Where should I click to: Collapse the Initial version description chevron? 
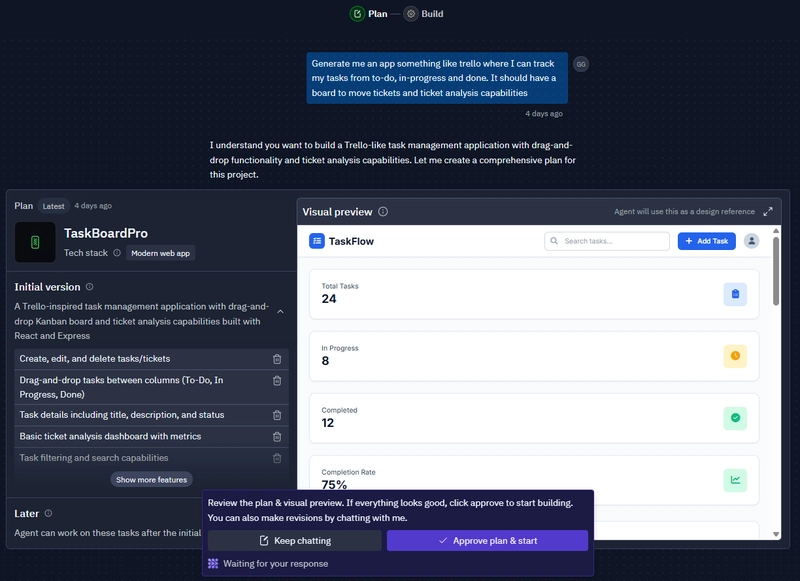[280, 311]
